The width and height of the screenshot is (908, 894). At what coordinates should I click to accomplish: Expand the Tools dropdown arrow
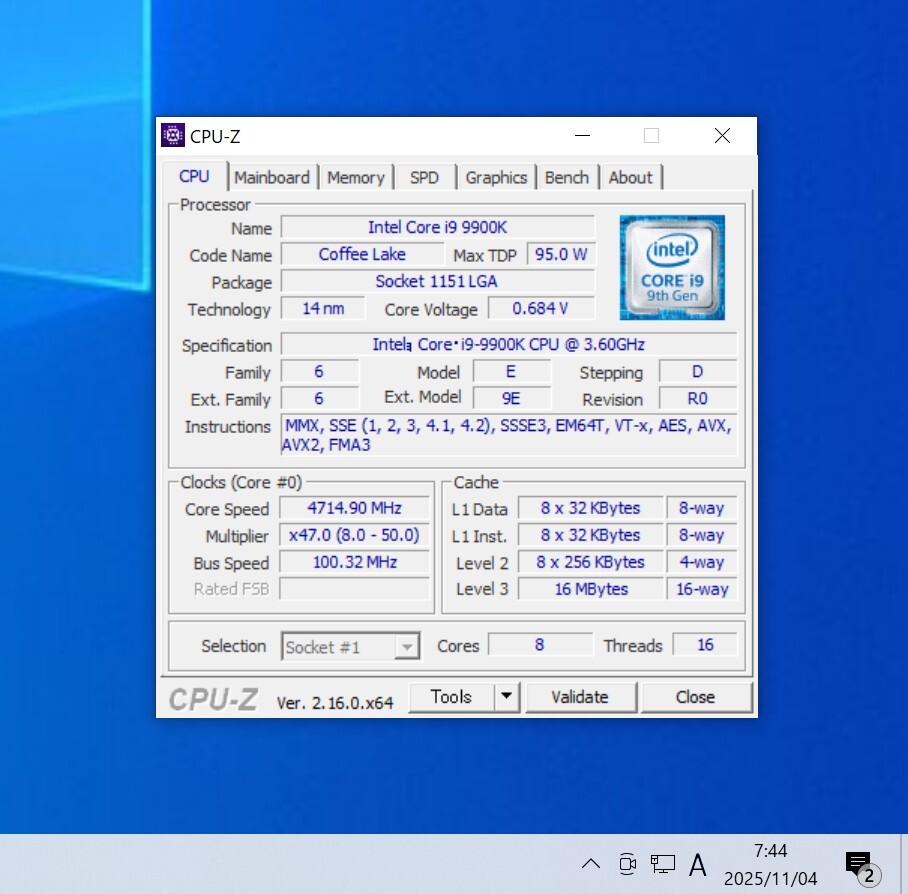tap(507, 697)
